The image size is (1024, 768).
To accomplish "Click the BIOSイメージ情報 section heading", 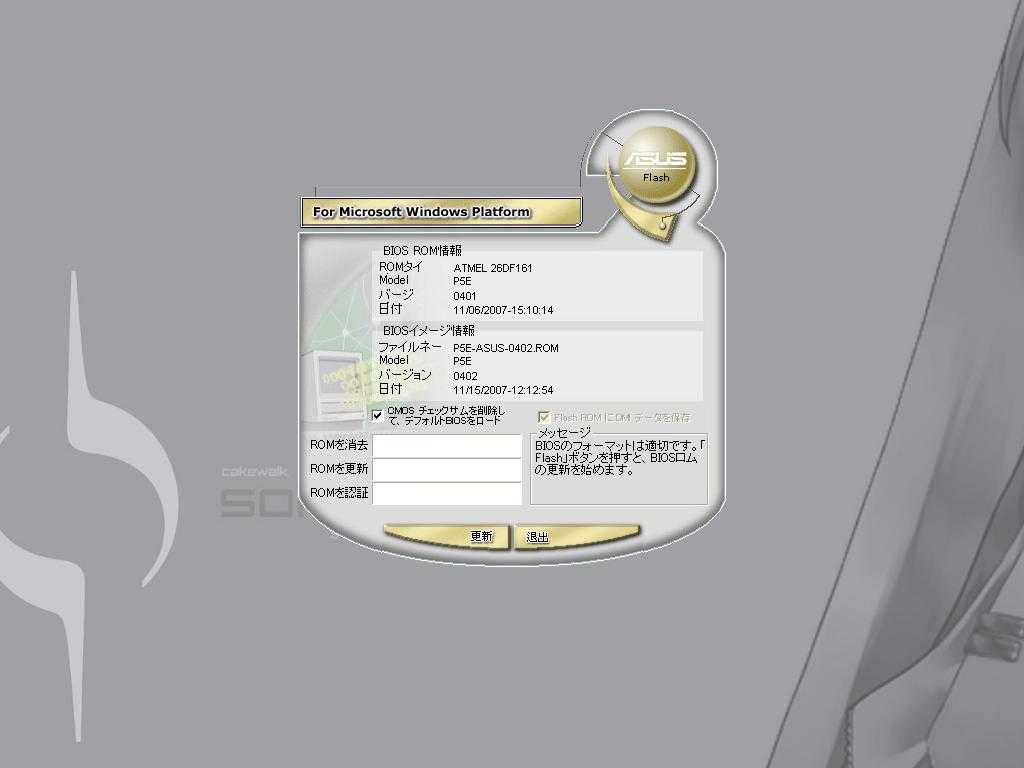I will pos(428,330).
